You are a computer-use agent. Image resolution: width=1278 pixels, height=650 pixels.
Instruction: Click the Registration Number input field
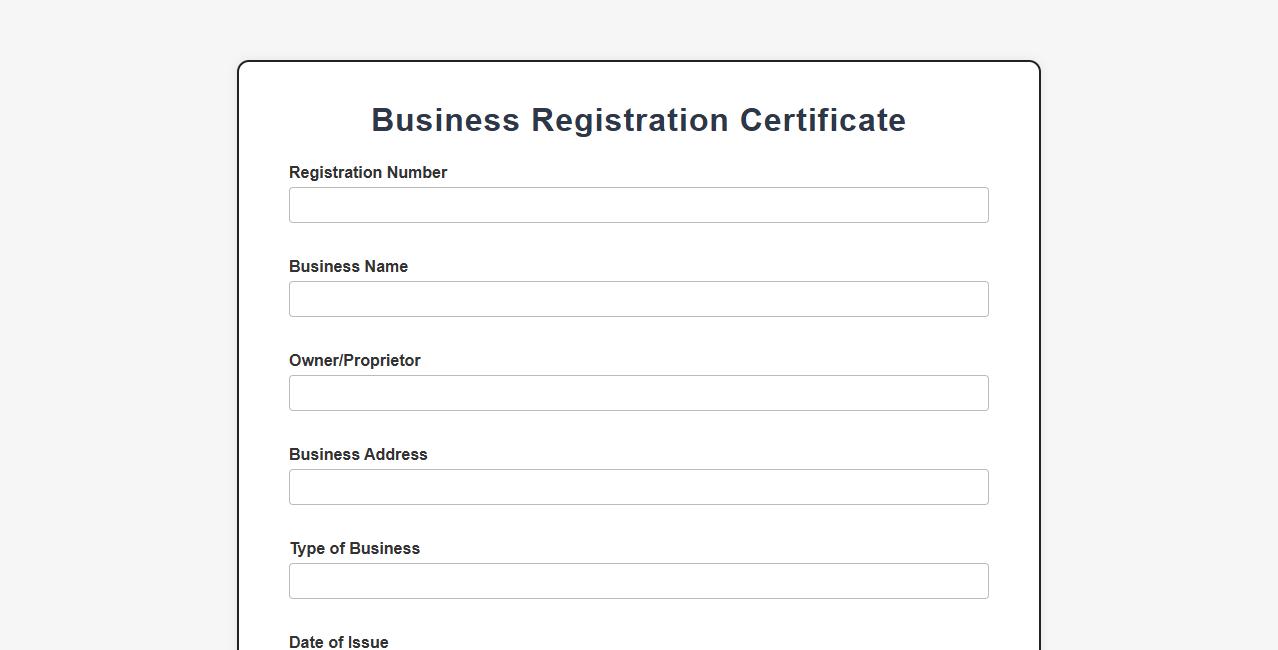coord(638,205)
